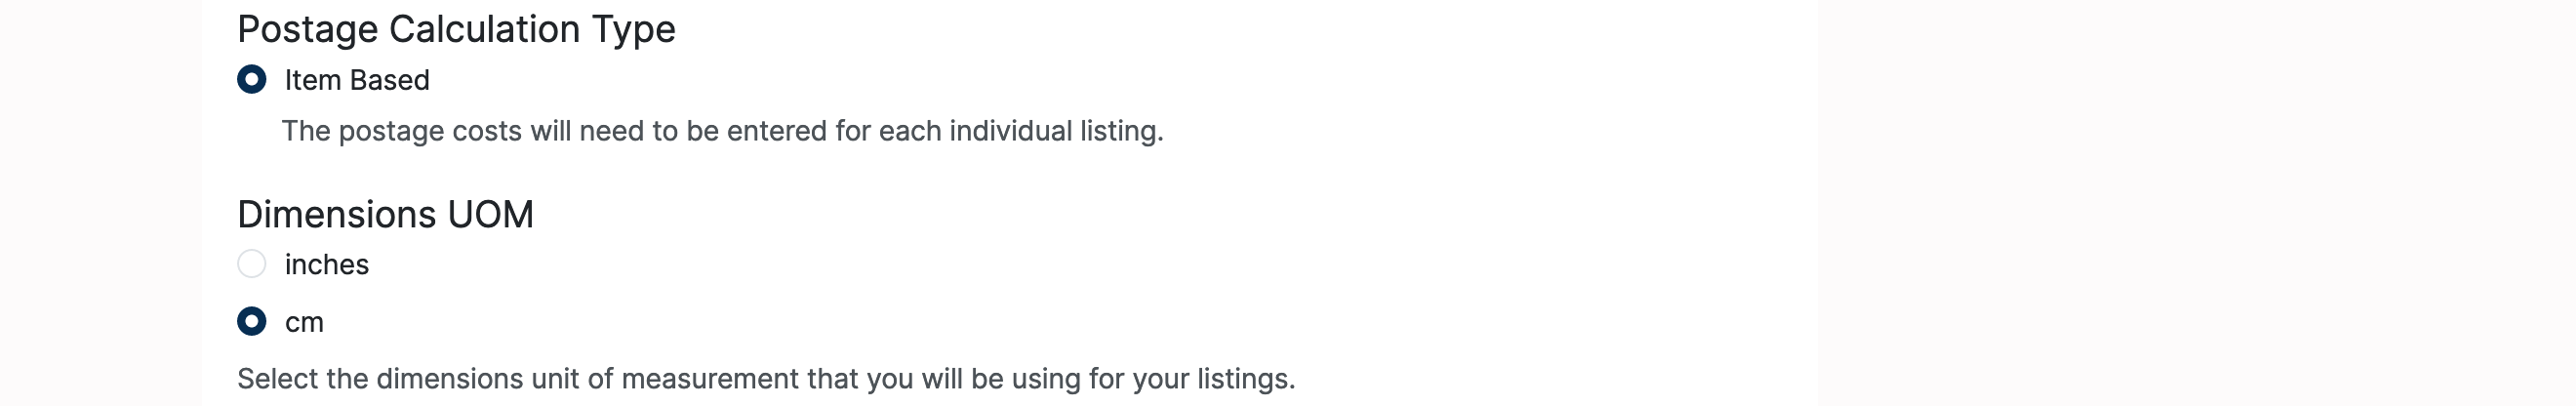Click the postage costs description sentence
2576x406 pixels.
722,131
